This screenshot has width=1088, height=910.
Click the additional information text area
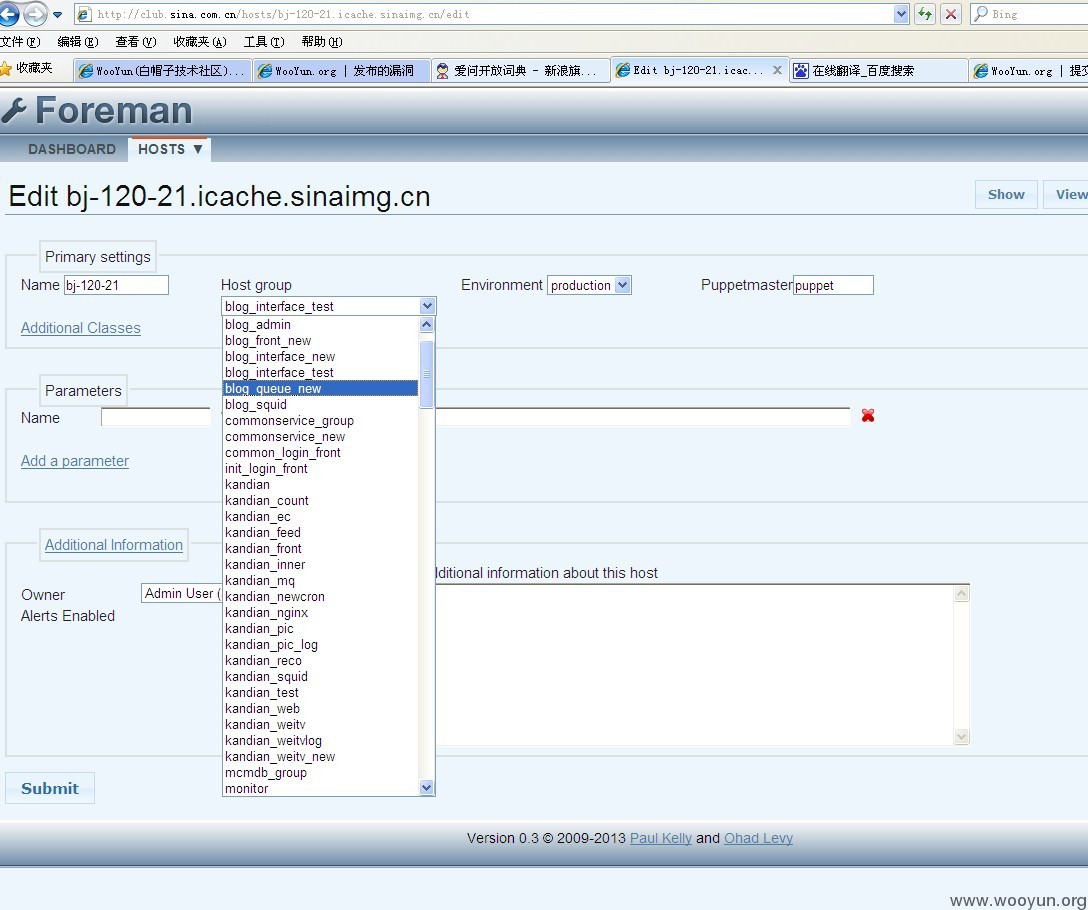tap(694, 665)
